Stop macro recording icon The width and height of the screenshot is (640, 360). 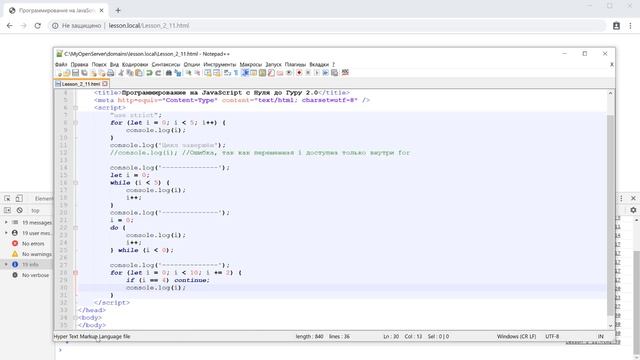308,73
